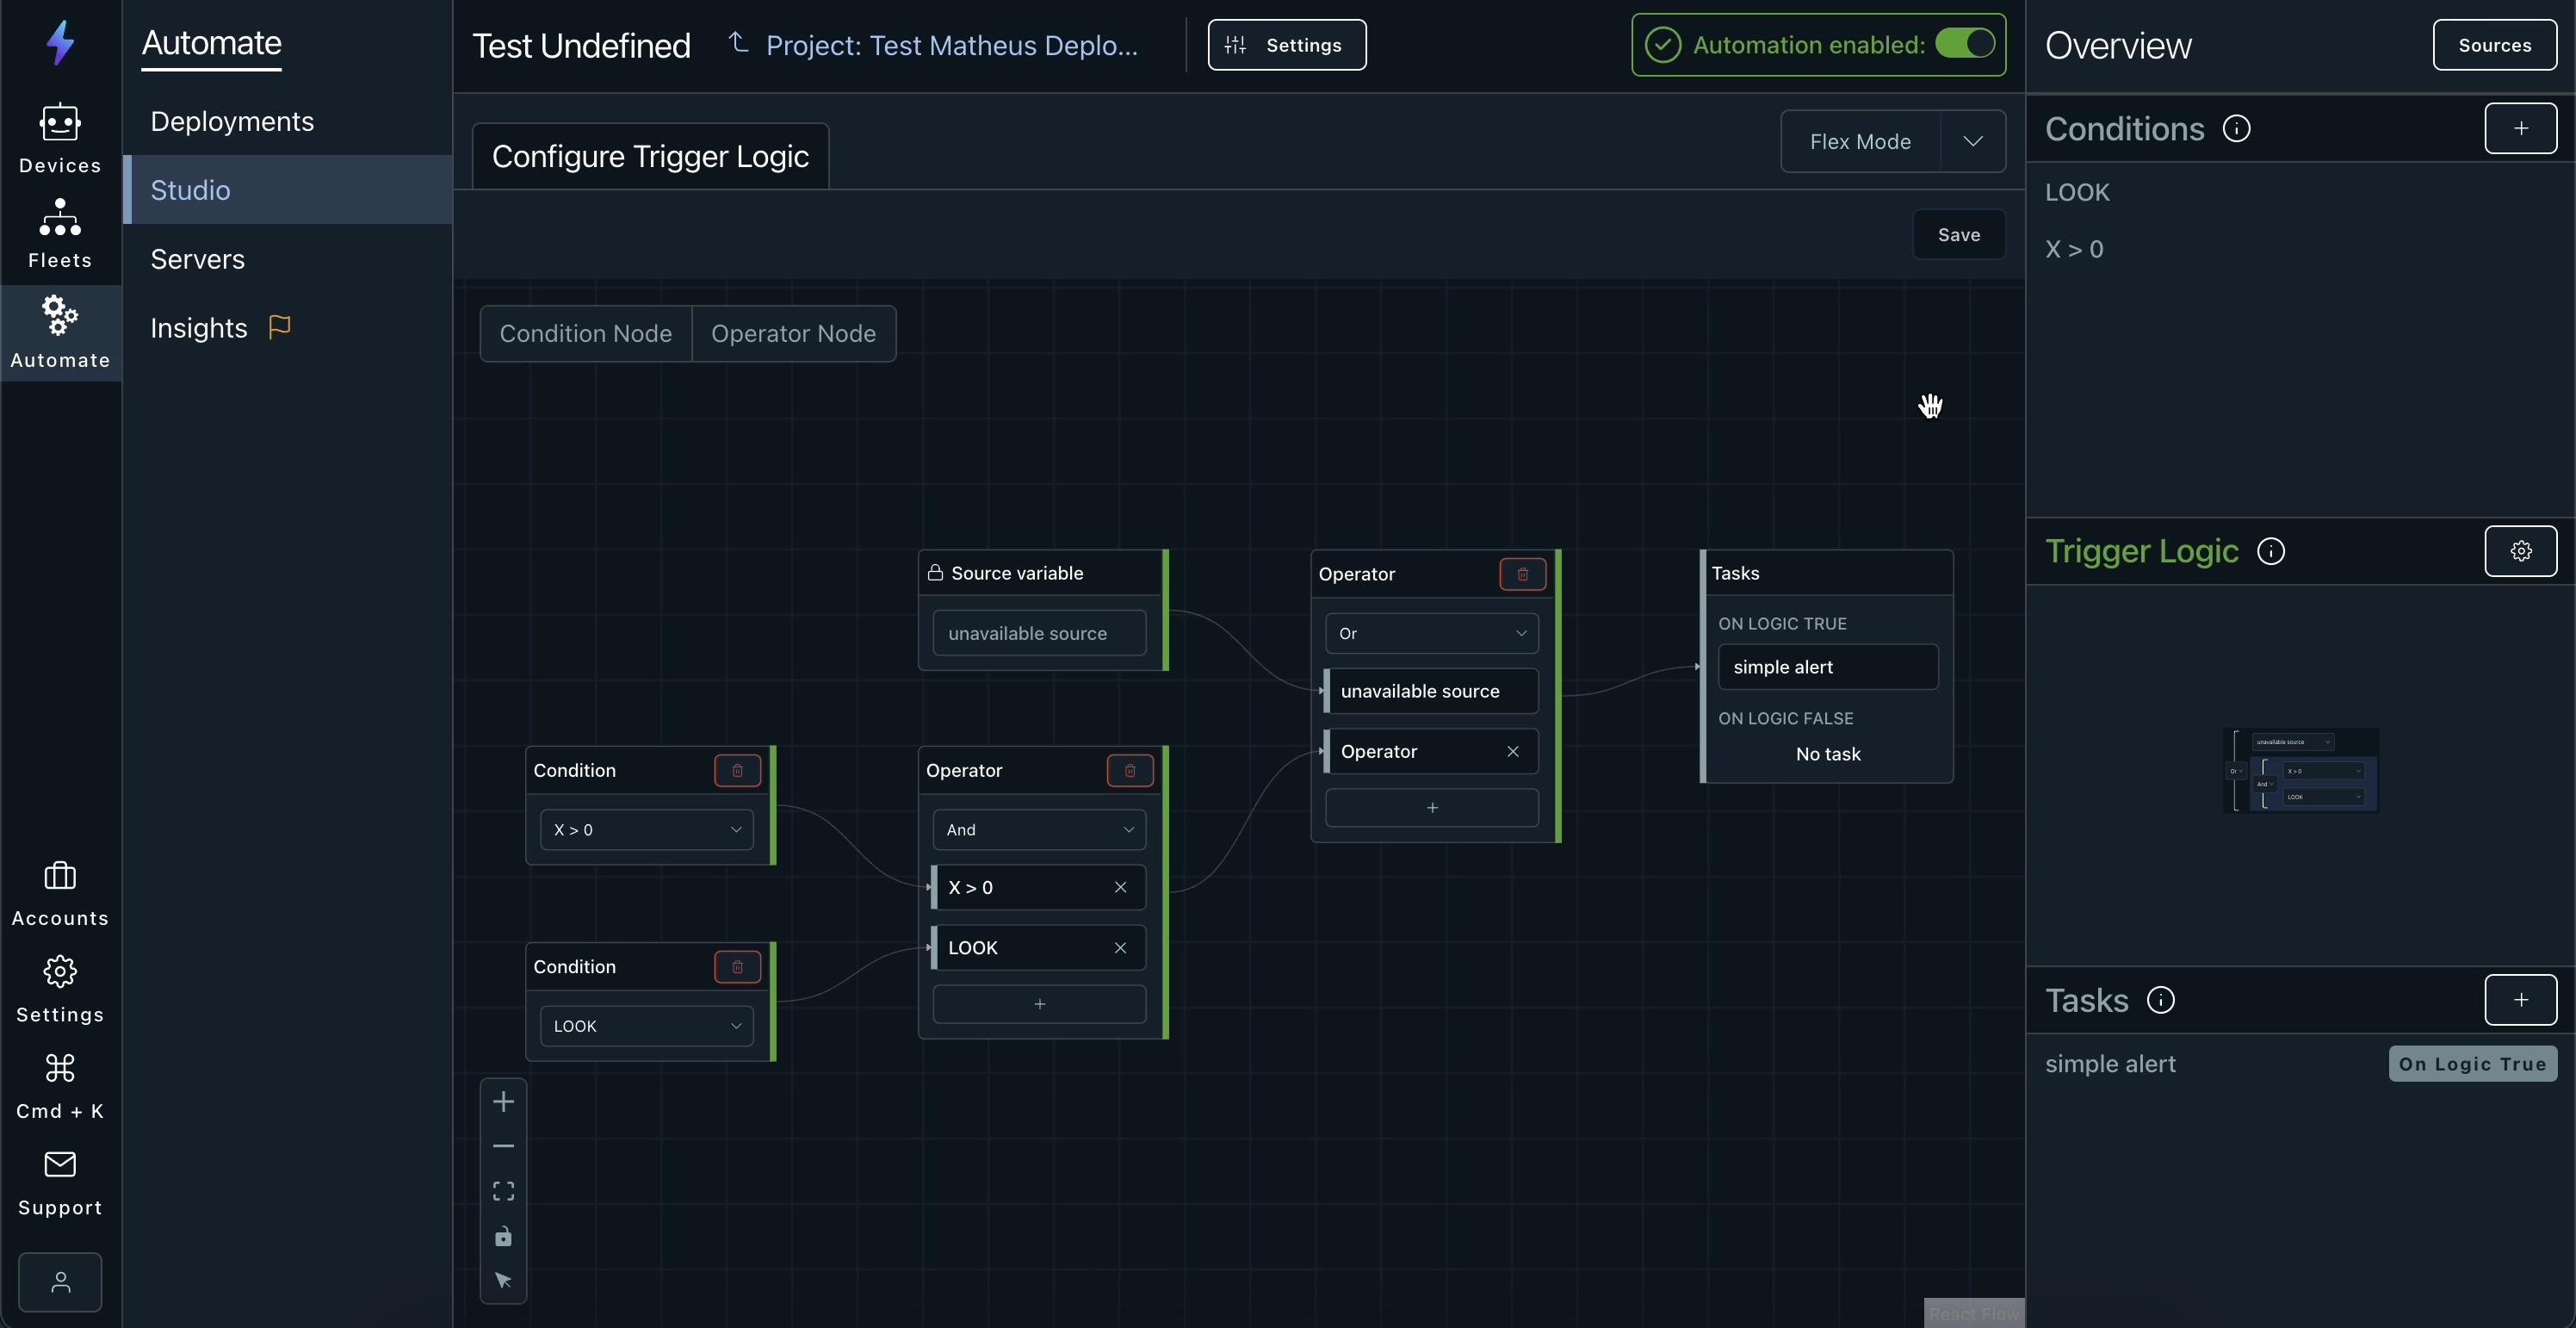
Task: Click the fit view canvas control
Action: tap(503, 1191)
